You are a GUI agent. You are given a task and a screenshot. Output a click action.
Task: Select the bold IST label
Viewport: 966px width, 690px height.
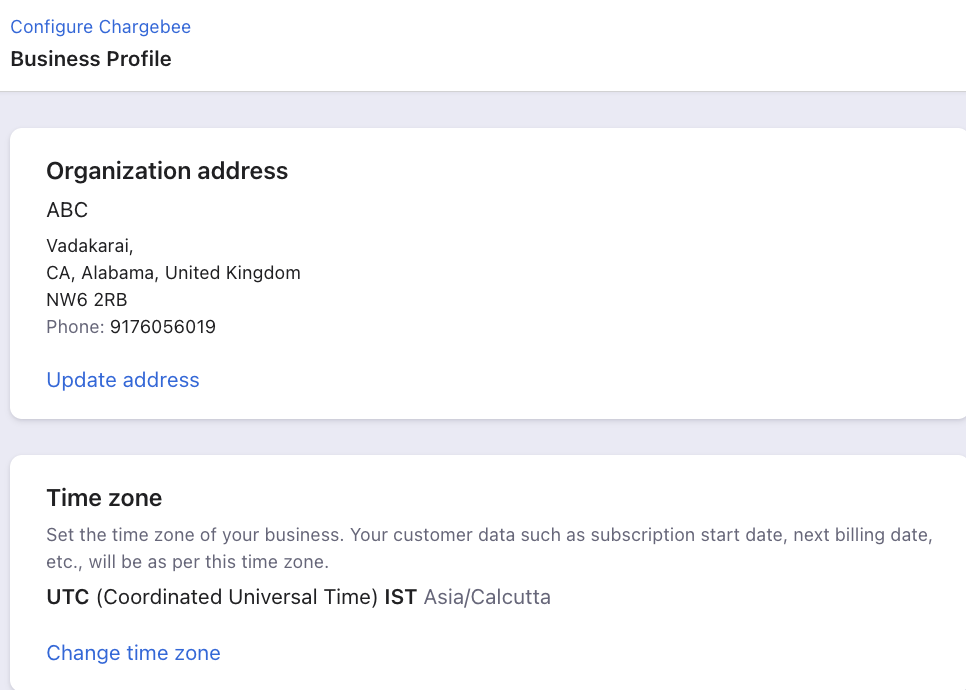click(400, 597)
